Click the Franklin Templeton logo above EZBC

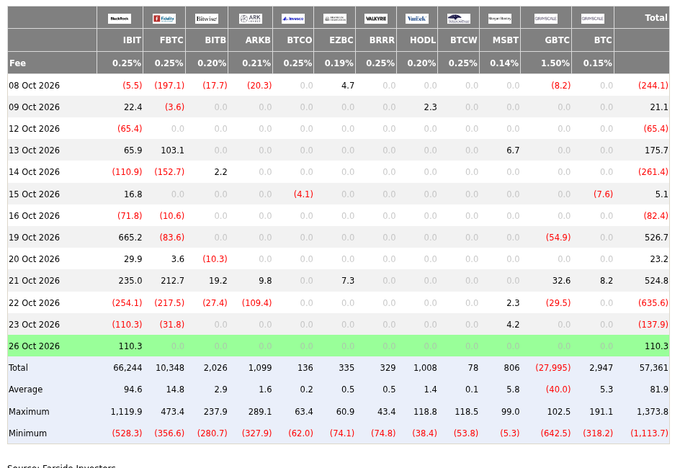click(335, 19)
